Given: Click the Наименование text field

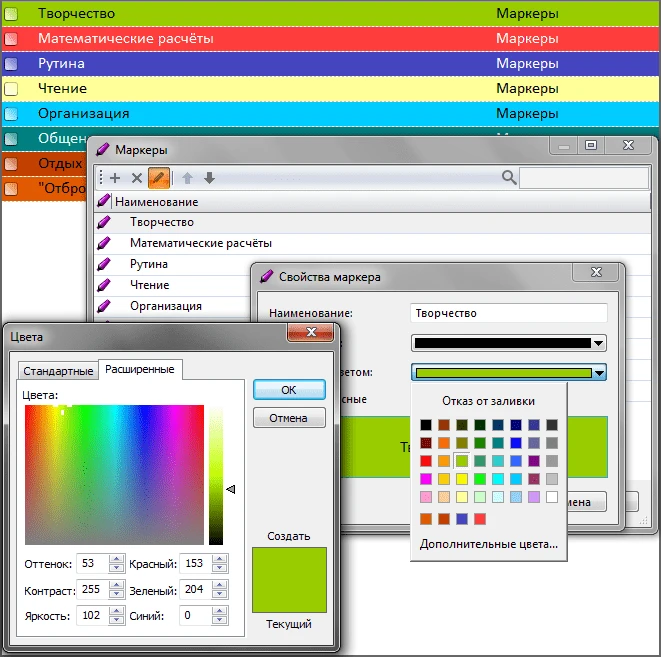Looking at the screenshot, I should (508, 313).
